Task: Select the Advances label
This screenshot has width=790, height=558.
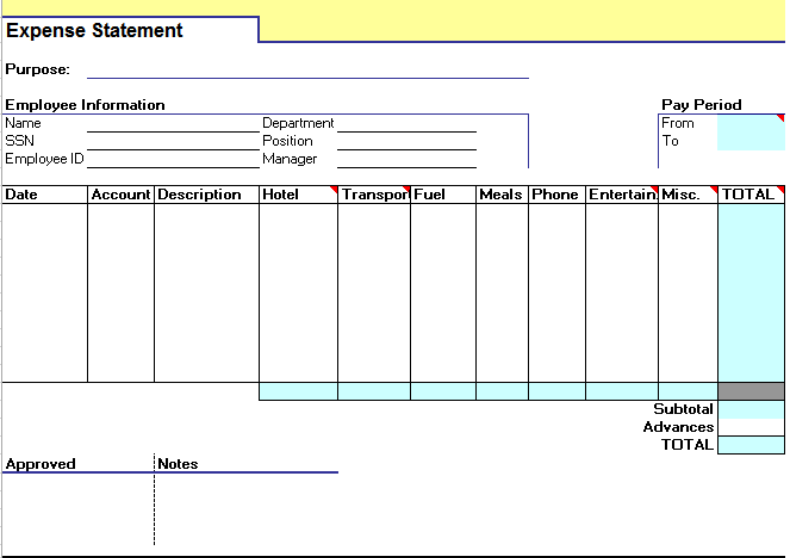Action: pos(678,427)
